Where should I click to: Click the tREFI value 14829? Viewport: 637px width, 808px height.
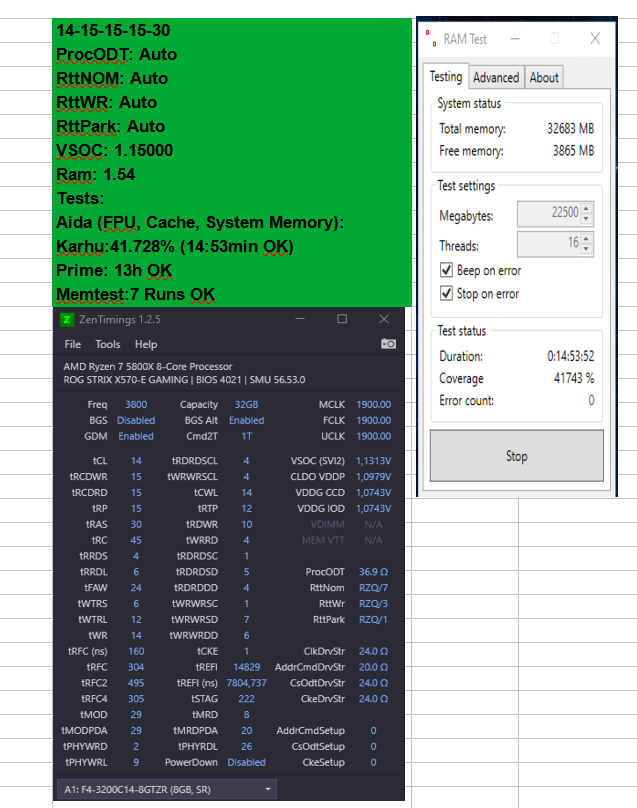tap(246, 667)
